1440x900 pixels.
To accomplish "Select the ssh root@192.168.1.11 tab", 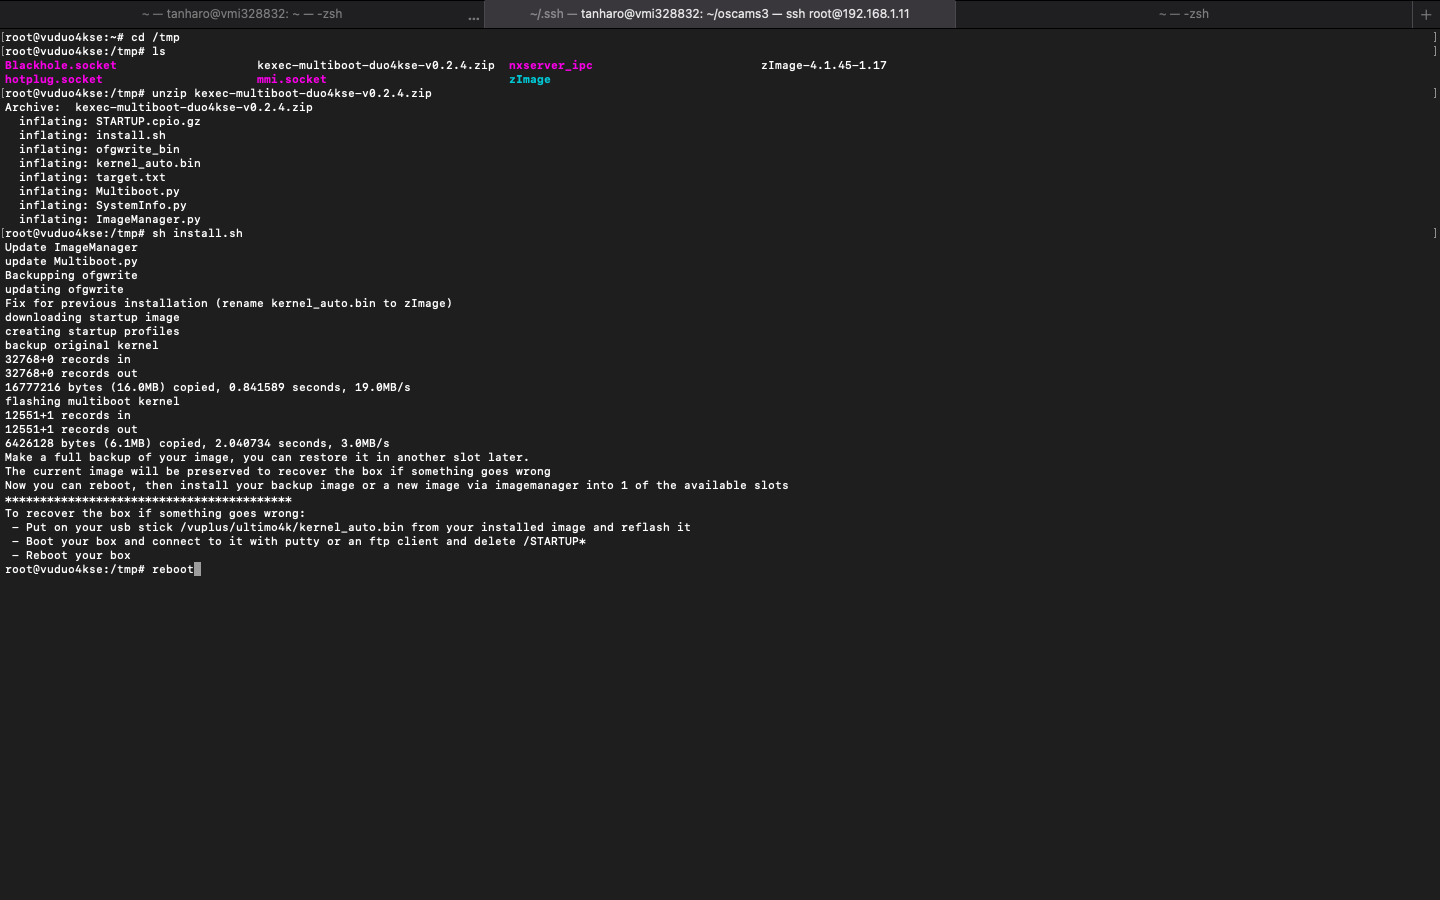I will click(719, 14).
